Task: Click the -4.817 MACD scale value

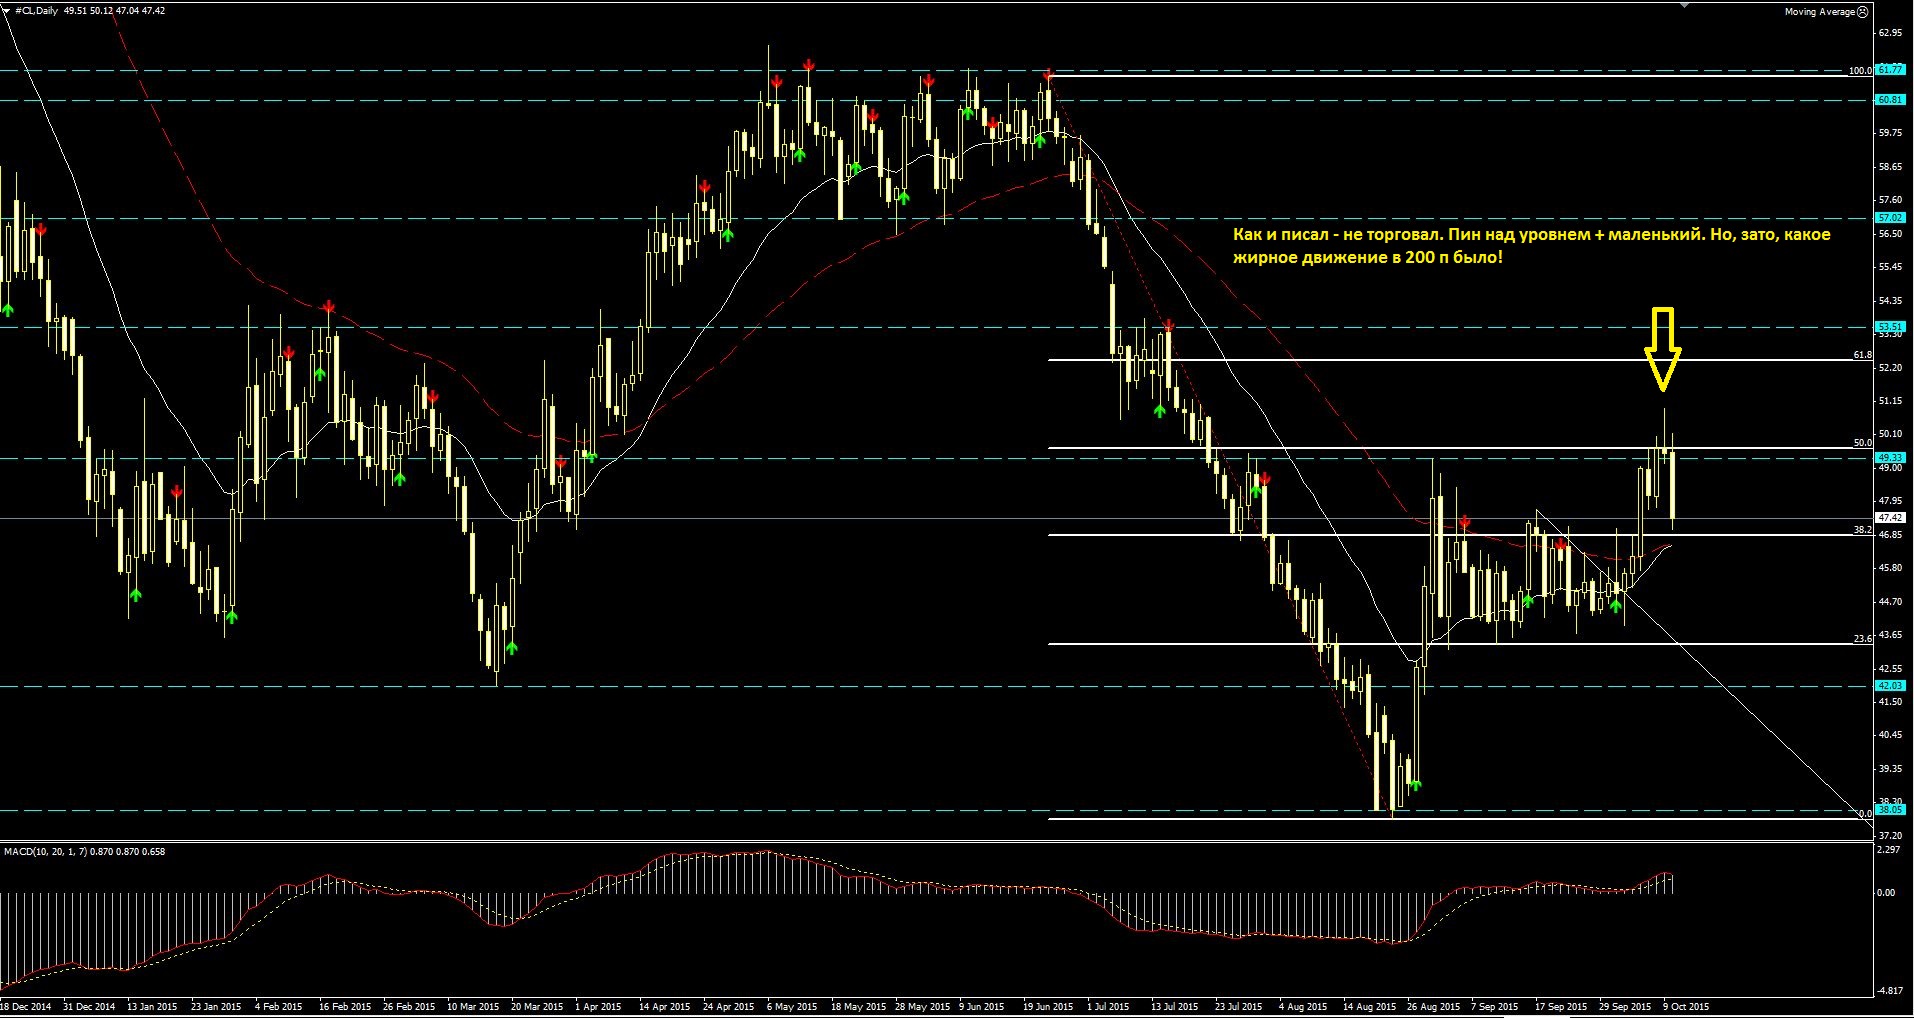Action: 1890,992
